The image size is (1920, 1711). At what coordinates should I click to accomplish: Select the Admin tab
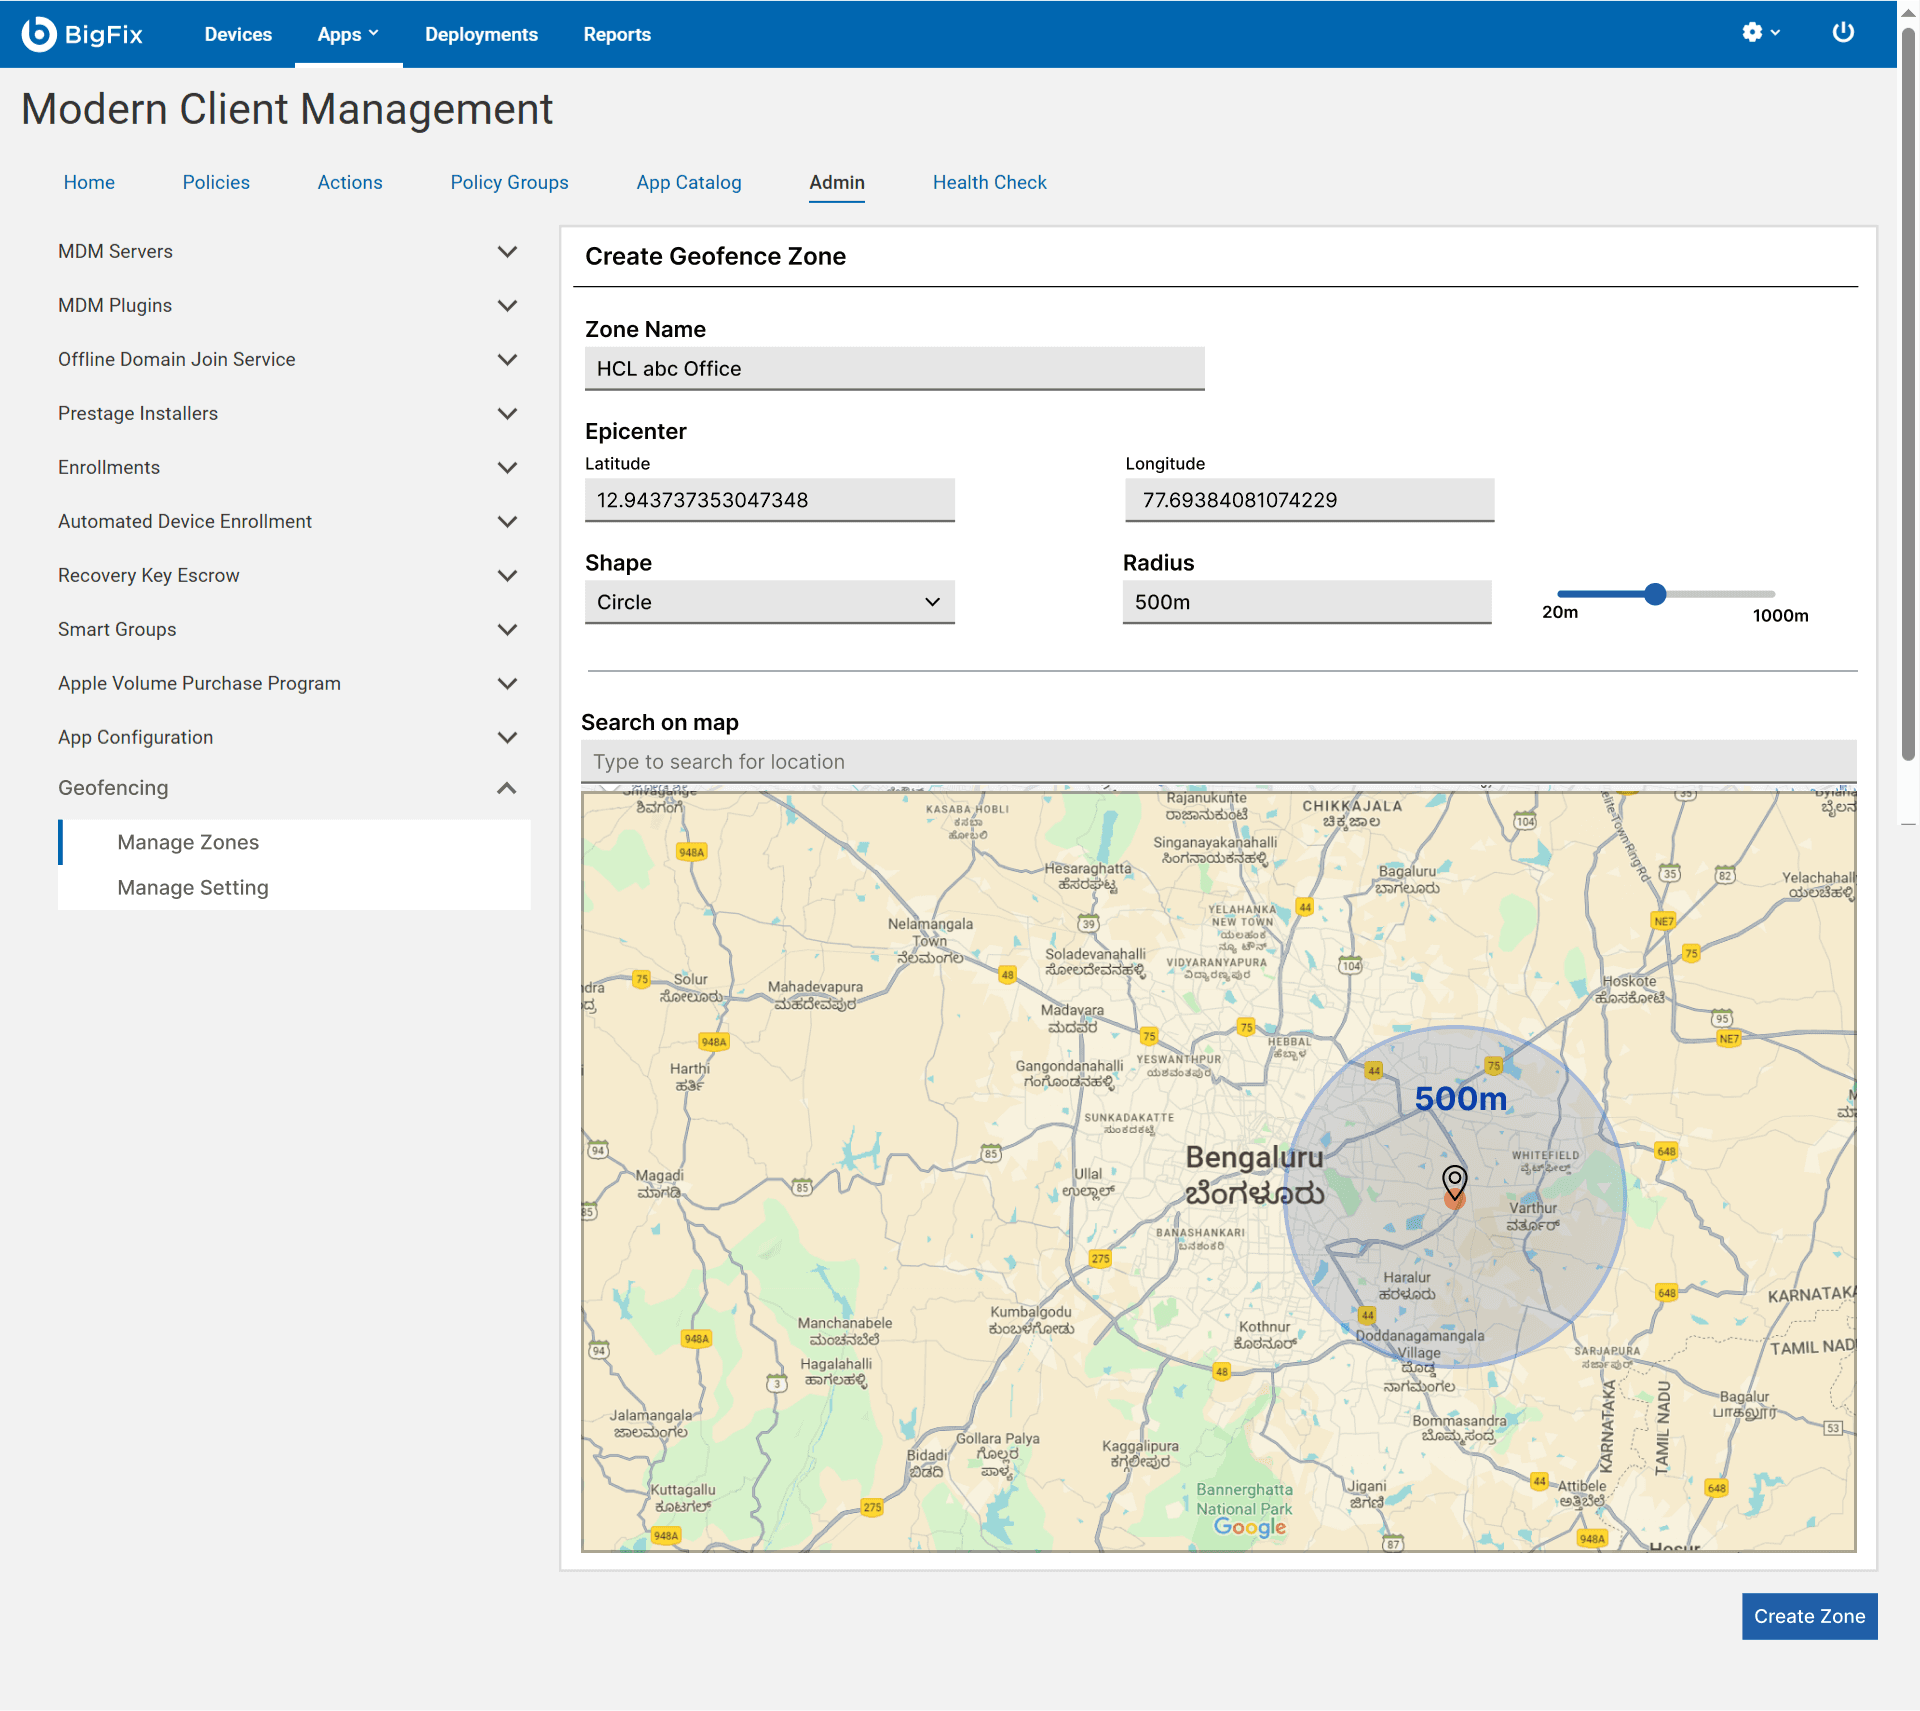coord(837,182)
